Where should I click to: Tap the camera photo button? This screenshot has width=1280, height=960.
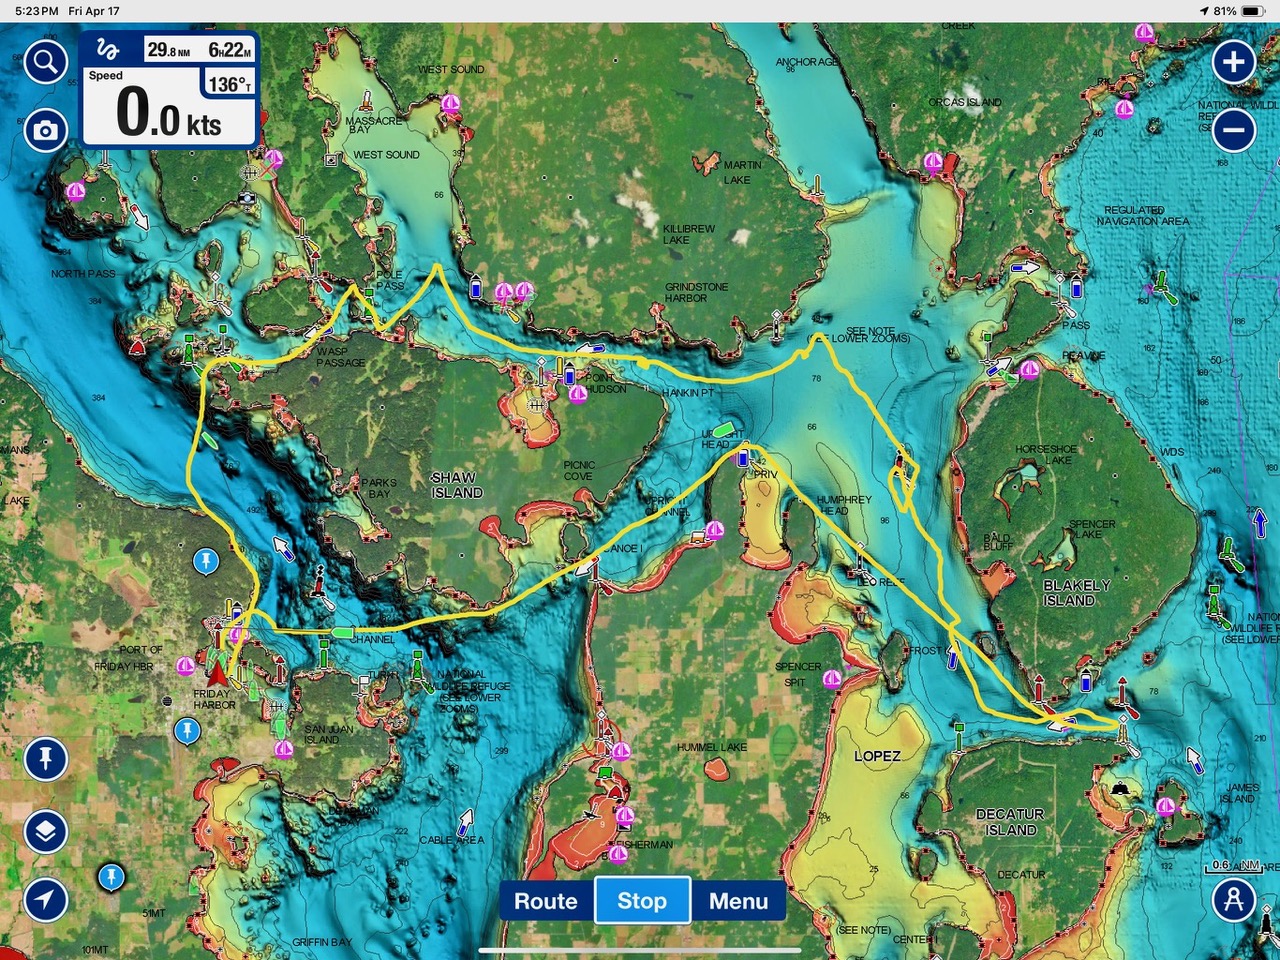(x=45, y=130)
